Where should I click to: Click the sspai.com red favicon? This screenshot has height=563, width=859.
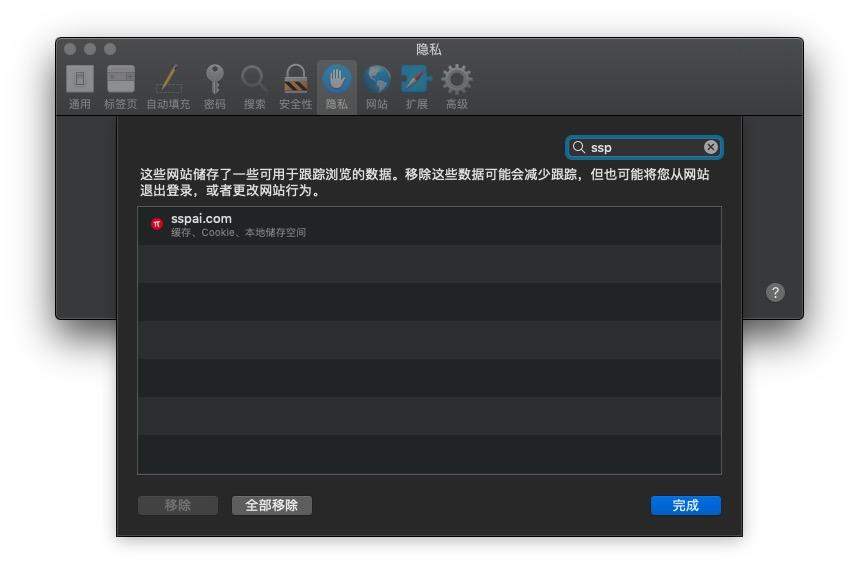[157, 224]
